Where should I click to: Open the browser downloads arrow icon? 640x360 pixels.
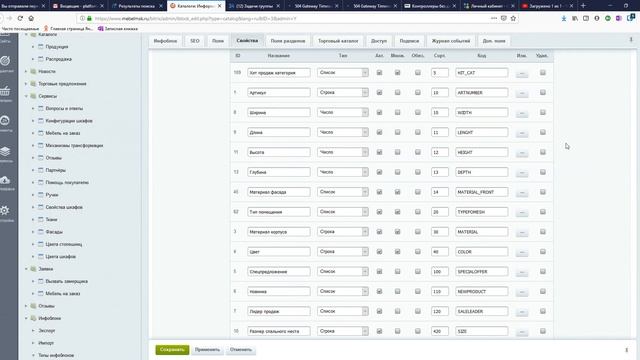click(564, 18)
